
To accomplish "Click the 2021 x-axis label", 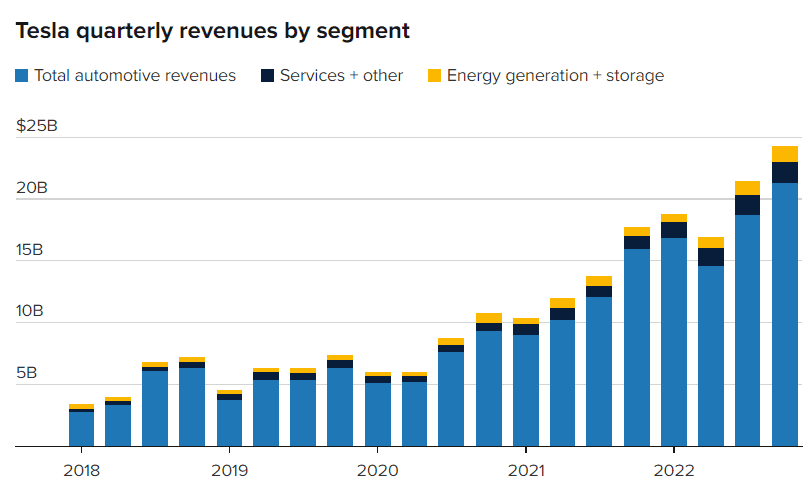I will pyautogui.click(x=526, y=471).
